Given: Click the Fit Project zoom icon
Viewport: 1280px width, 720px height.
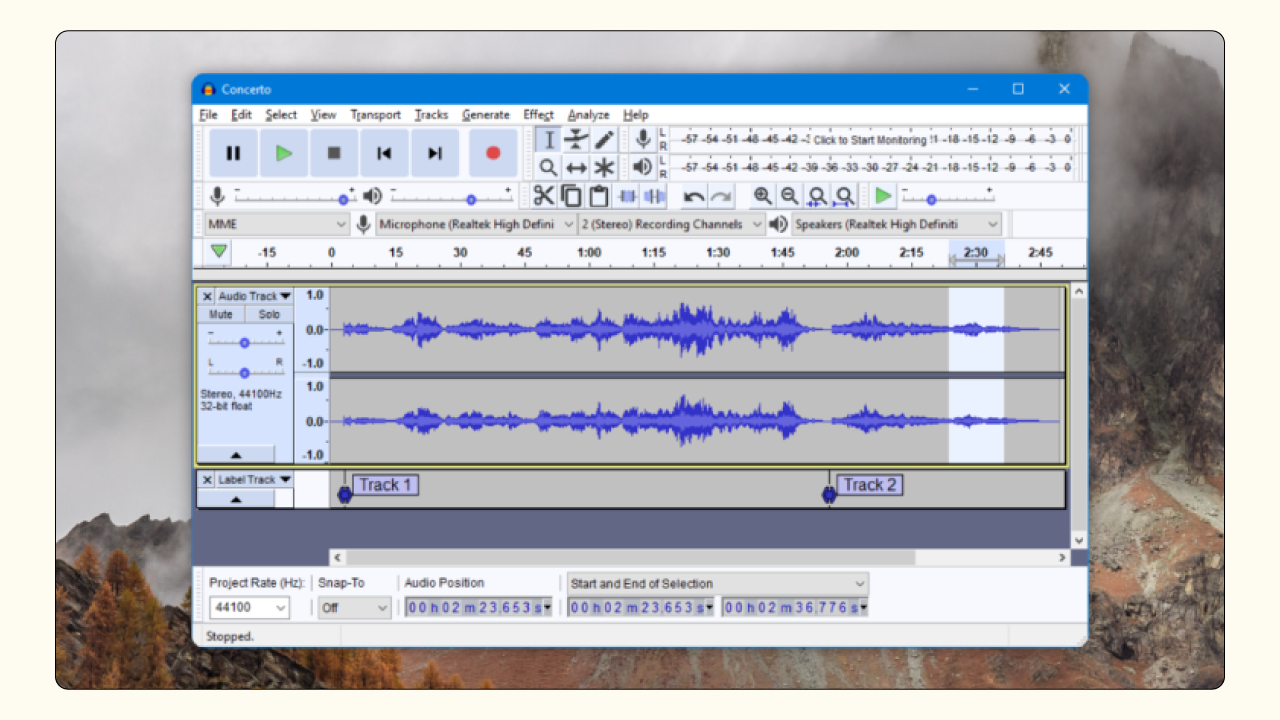Looking at the screenshot, I should 845,196.
